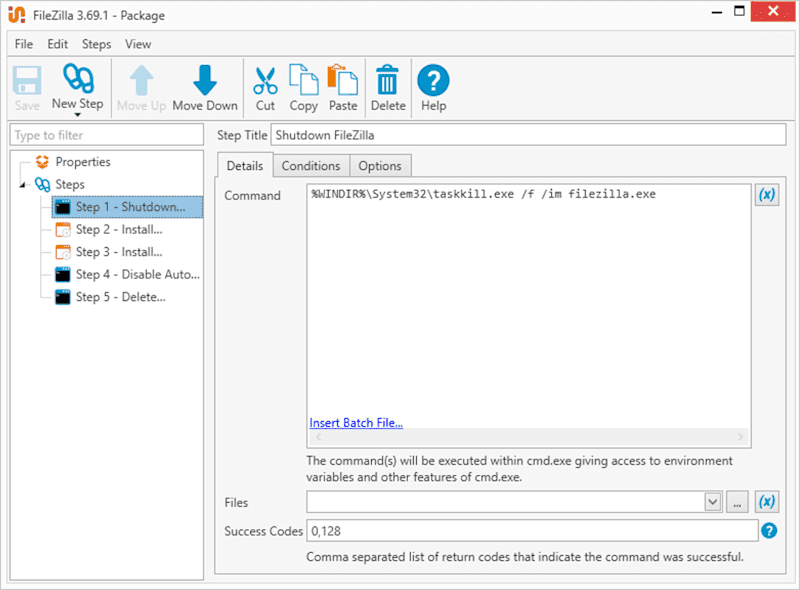Select Step 1 - Shutdown in tree
800x590 pixels.
point(128,207)
